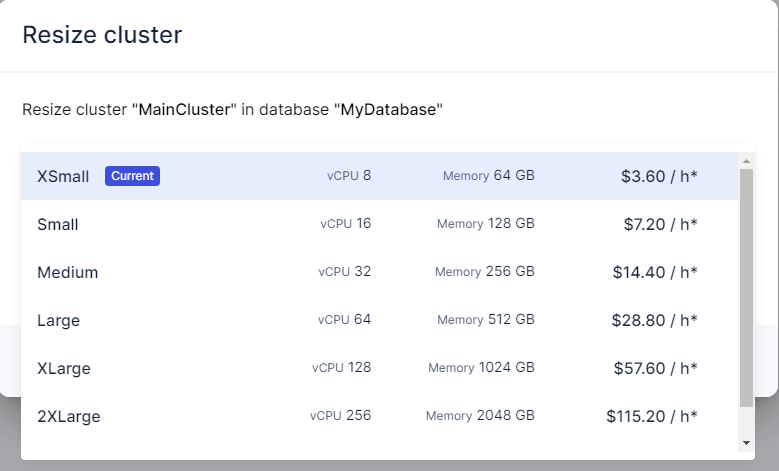Click the MyDatabase name in description
779x471 pixels.
[390, 110]
